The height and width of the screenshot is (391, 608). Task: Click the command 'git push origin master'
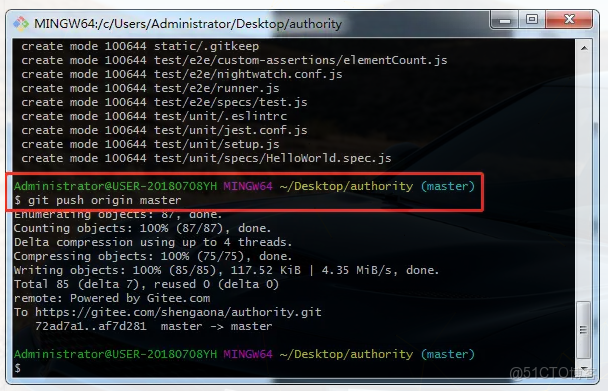[x=105, y=200]
